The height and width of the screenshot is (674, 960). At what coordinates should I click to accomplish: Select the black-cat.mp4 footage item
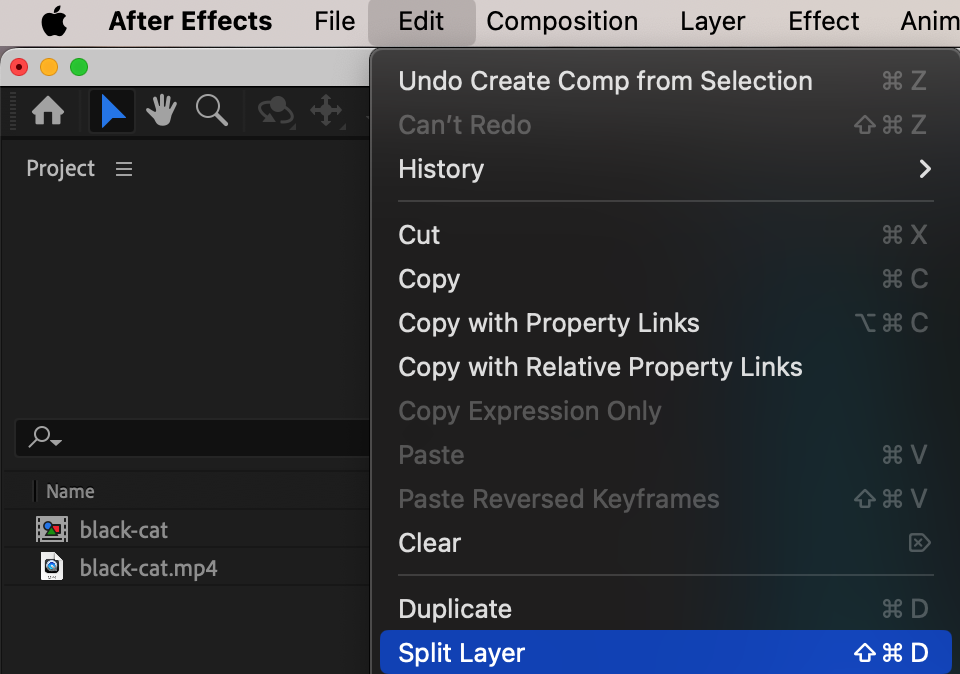coord(148,568)
